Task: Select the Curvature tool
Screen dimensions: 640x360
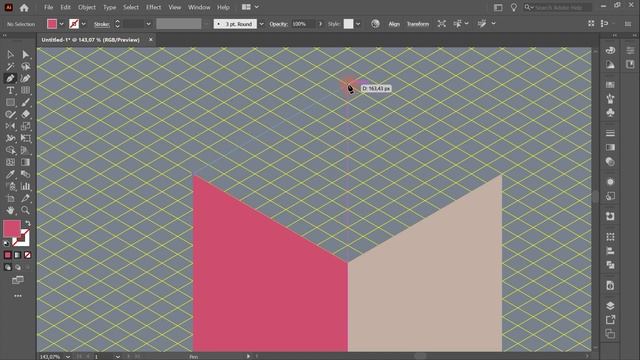Action: click(x=25, y=78)
